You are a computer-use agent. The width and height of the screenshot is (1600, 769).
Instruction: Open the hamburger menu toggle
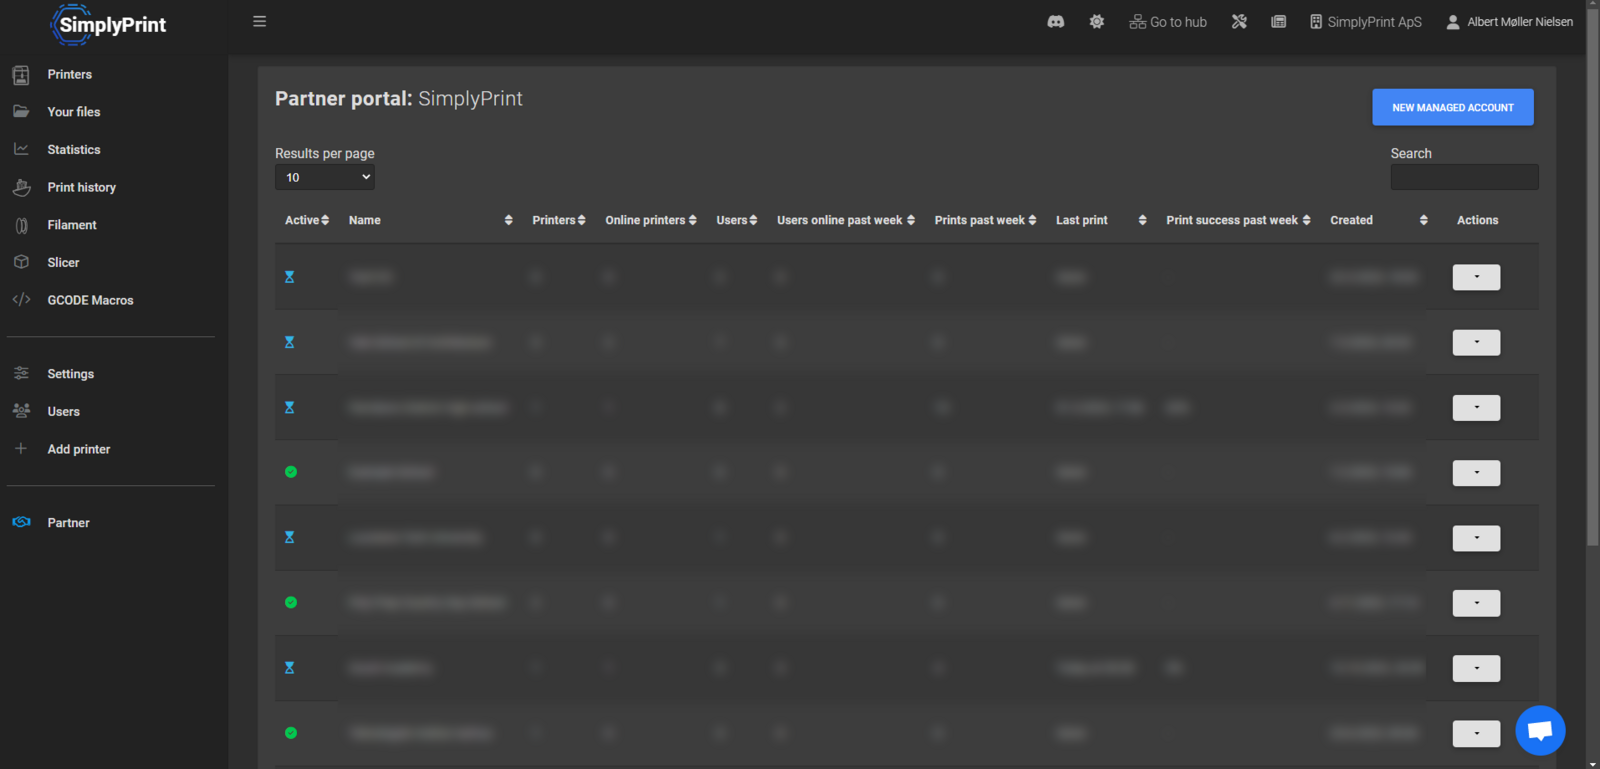tap(259, 21)
